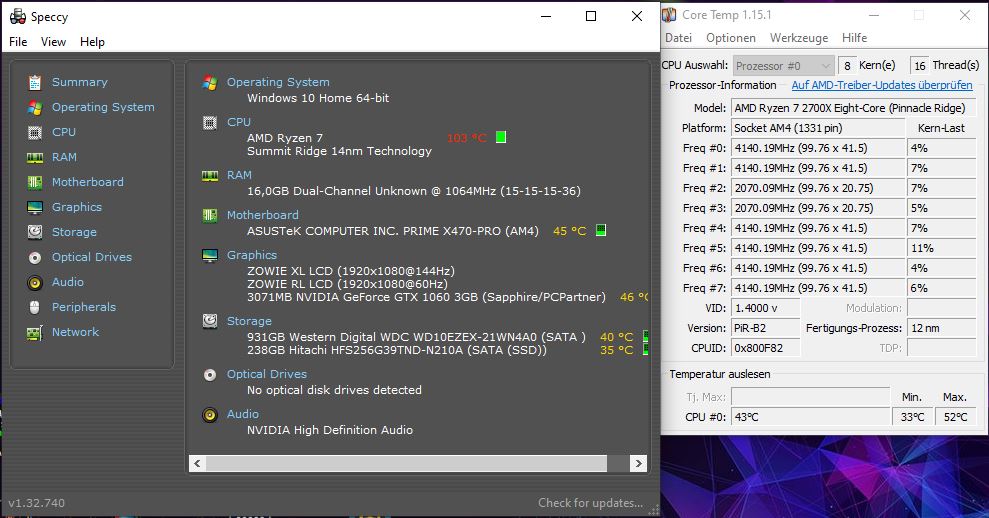The width and height of the screenshot is (989, 518).
Task: Click red 103 °C CPU temperature reading
Action: [x=467, y=138]
